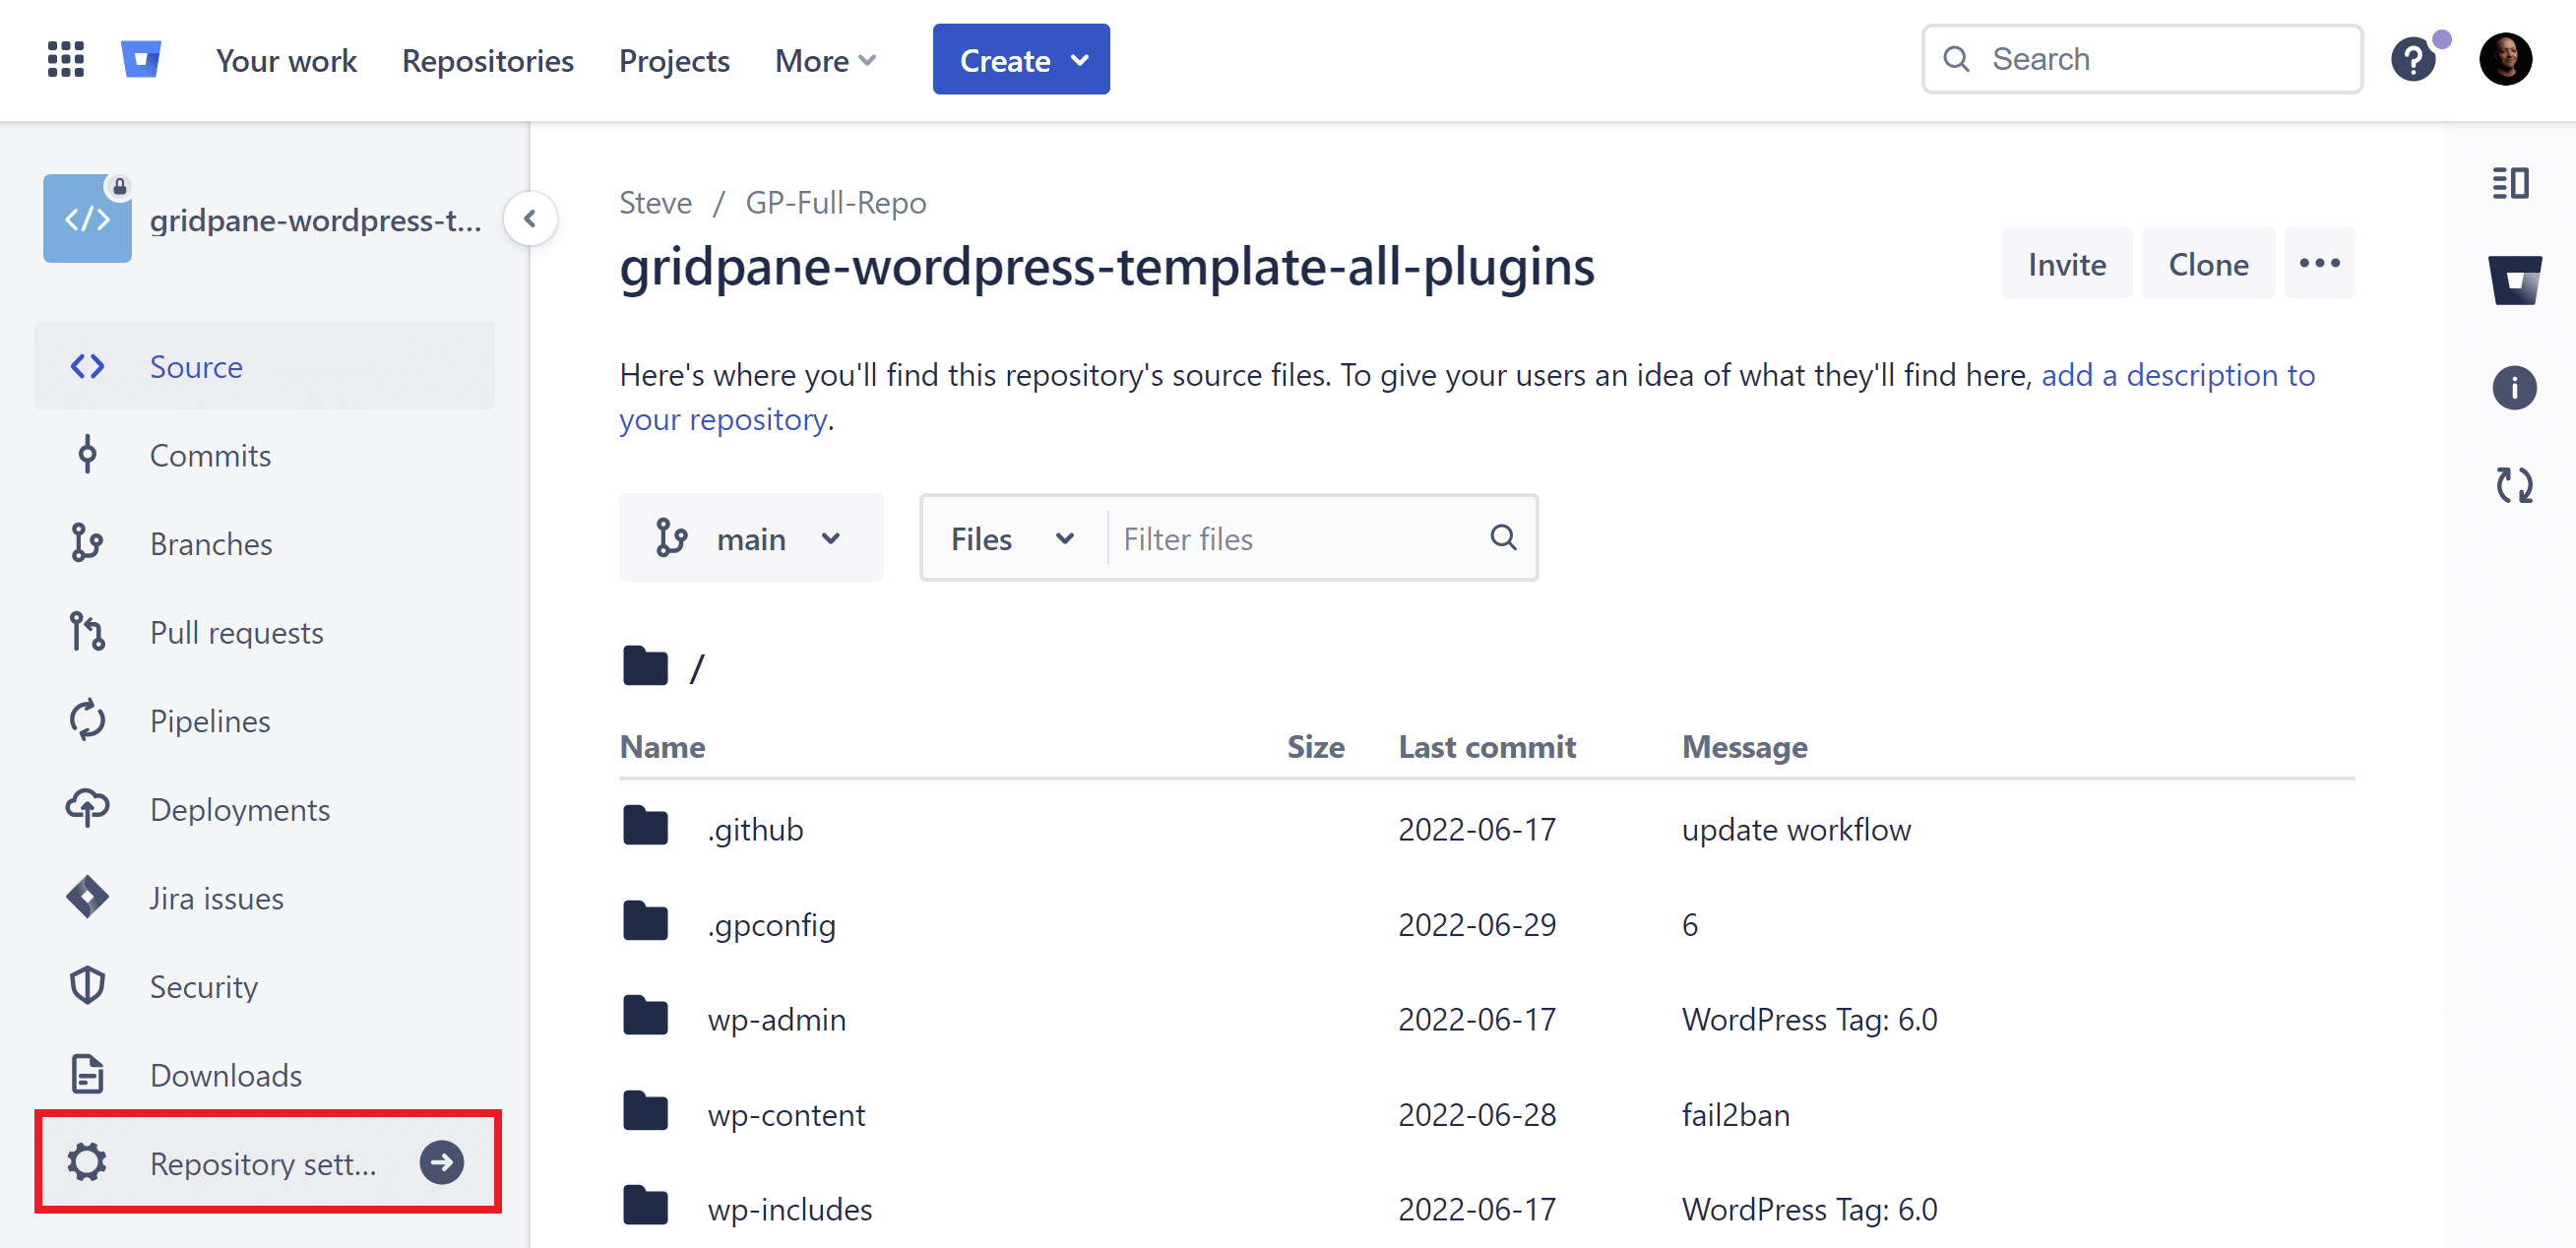Click the Branches icon in sidebar
The image size is (2576, 1248).
click(88, 543)
